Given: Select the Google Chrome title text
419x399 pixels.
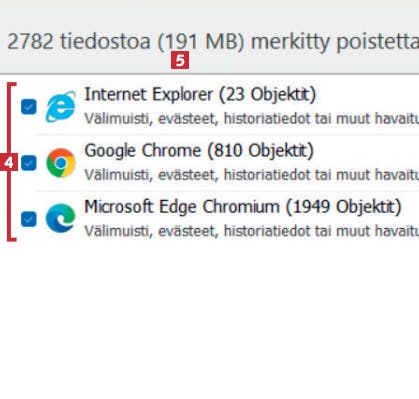Looking at the screenshot, I should (143, 151).
